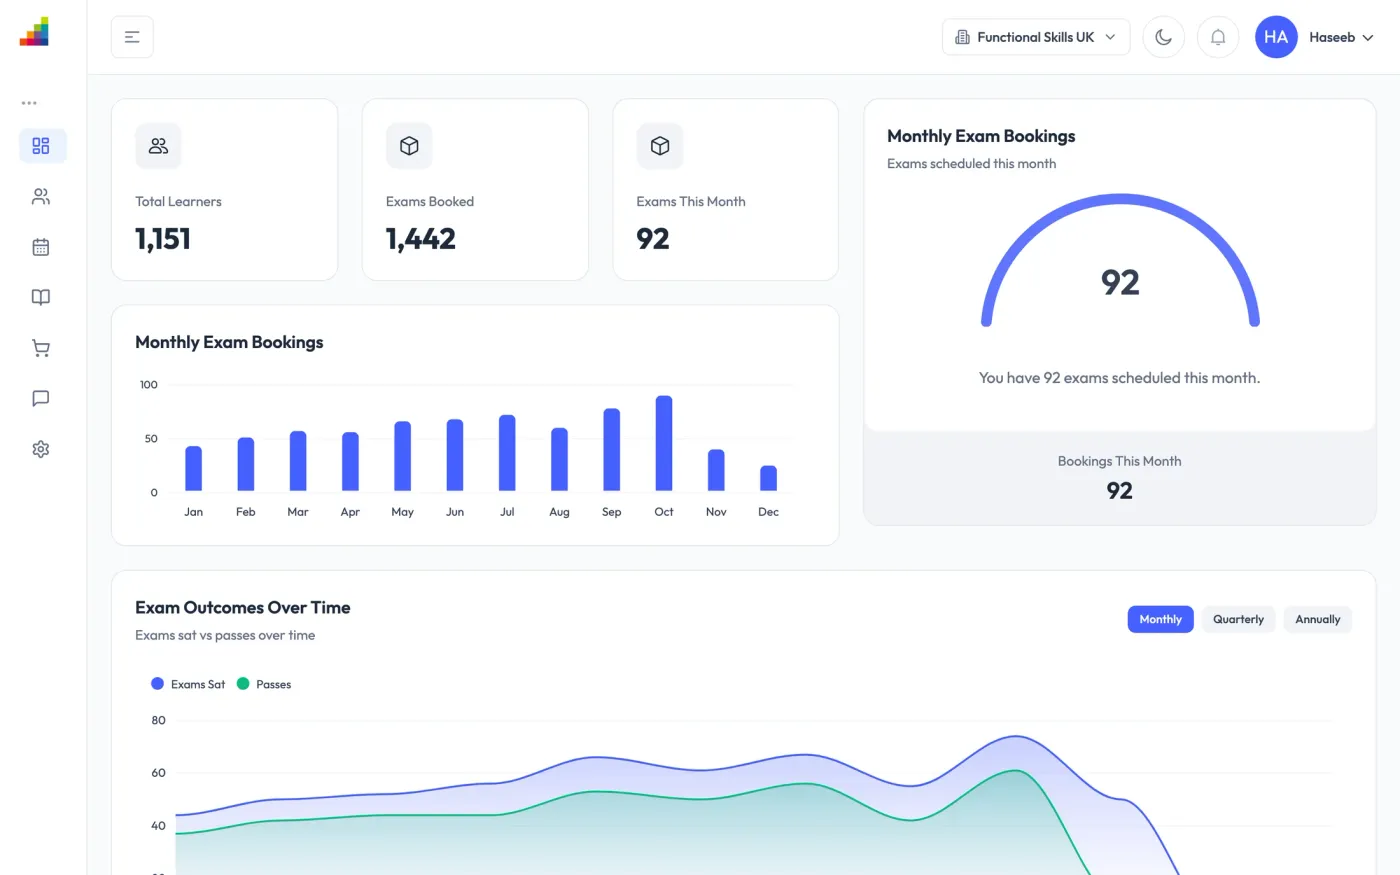
Task: Click the September bar in bookings chart
Action: 612,450
